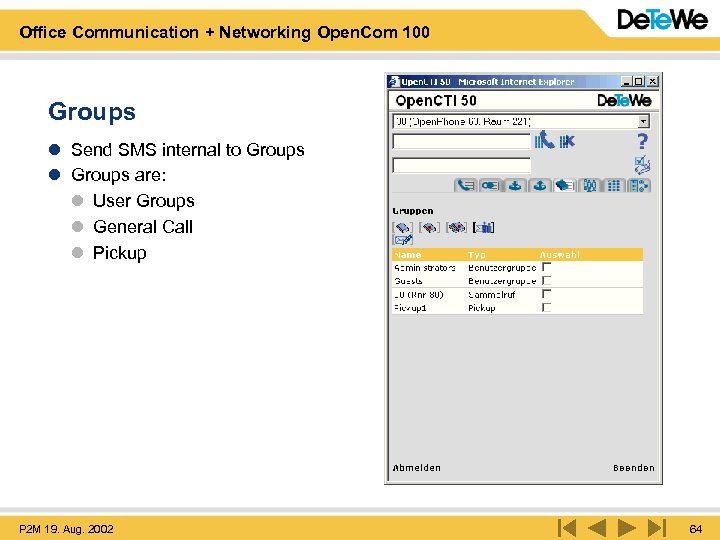Click the envelope with pen SMS icon
720x540 pixels.
403,240
